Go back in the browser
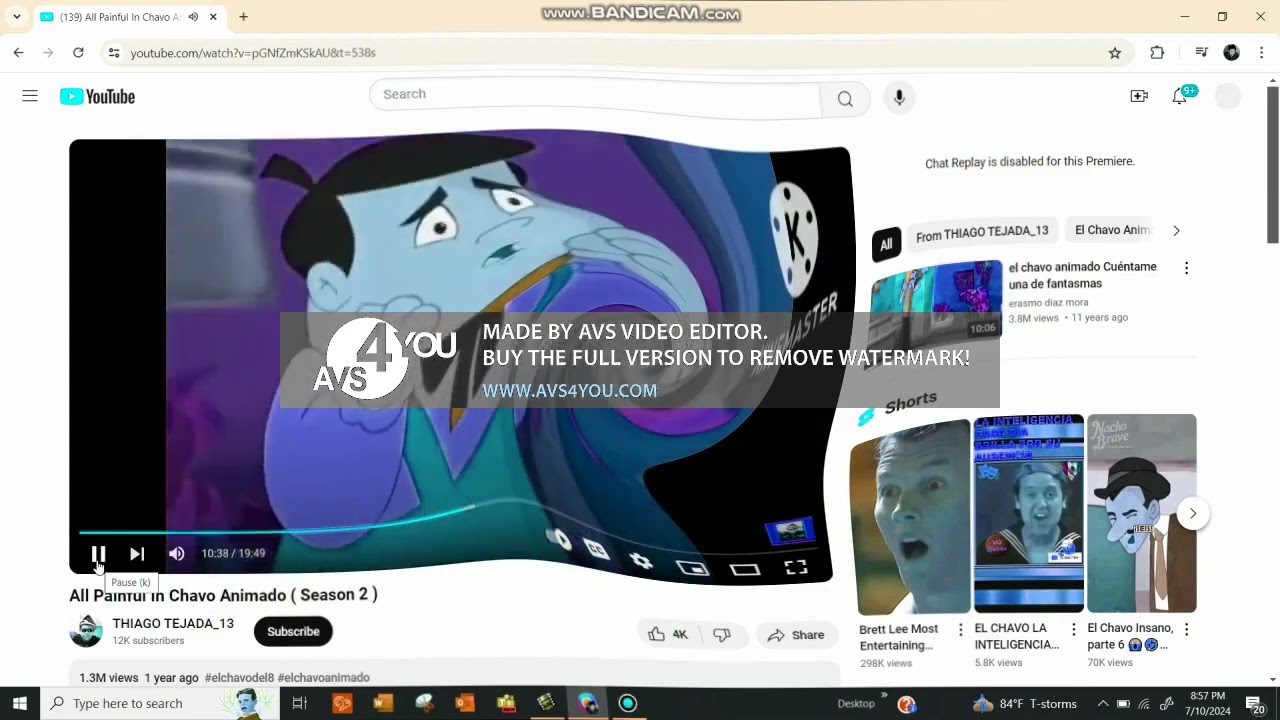The width and height of the screenshot is (1280, 720). 18,53
